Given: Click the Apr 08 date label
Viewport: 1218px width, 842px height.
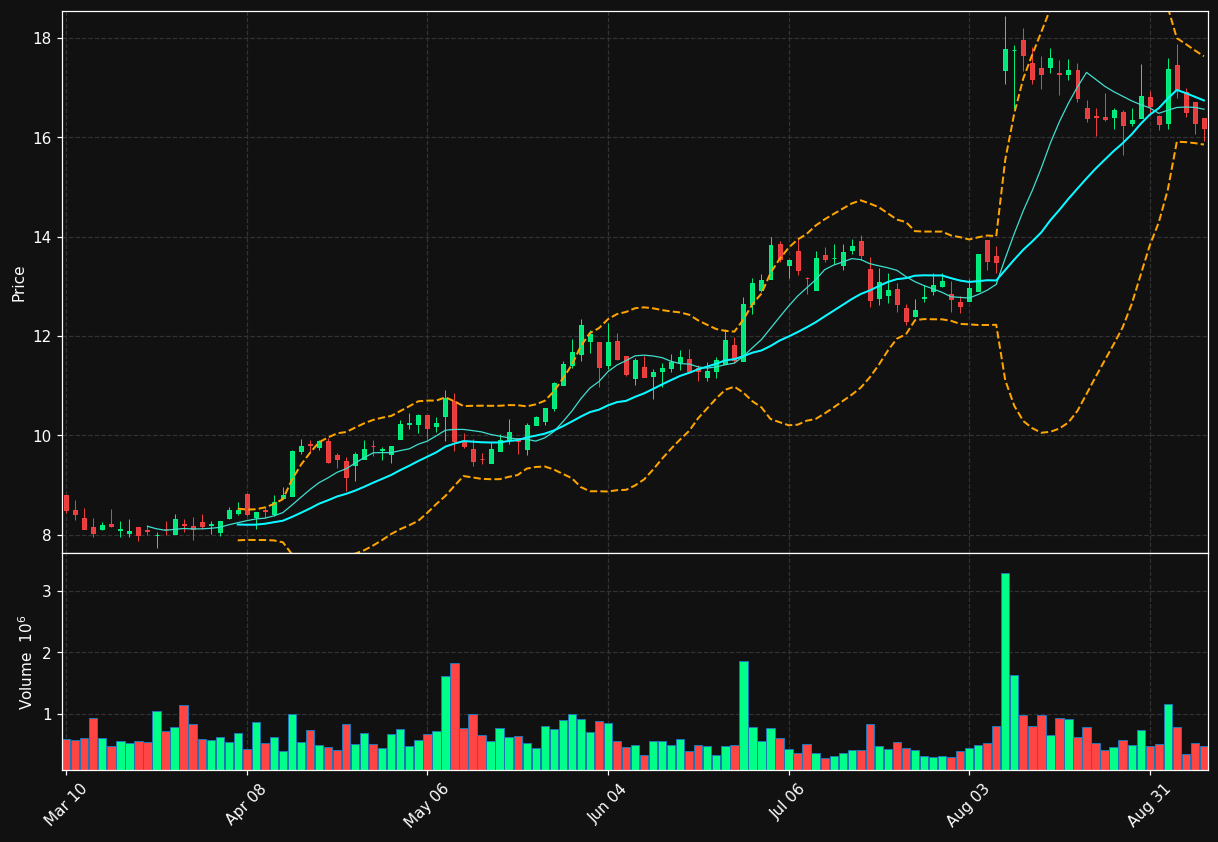Looking at the screenshot, I should (246, 804).
